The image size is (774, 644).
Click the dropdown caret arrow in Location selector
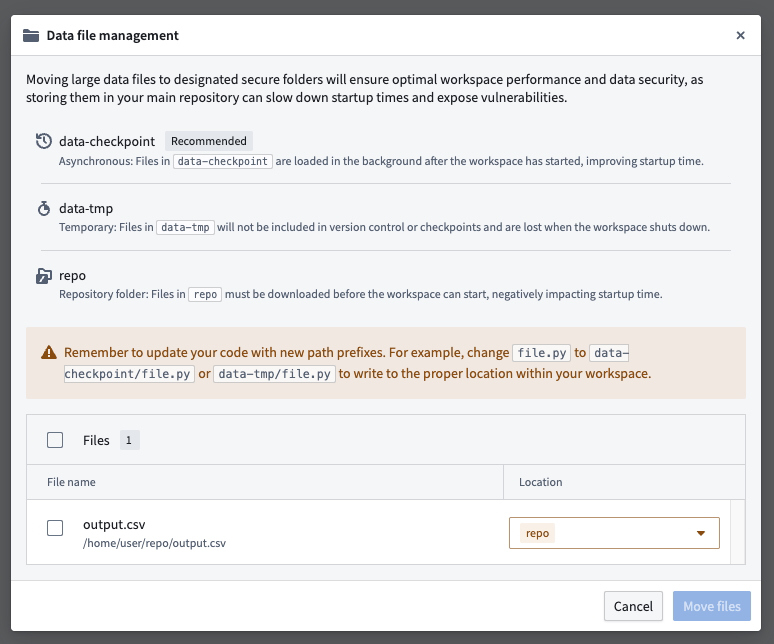[x=700, y=533]
